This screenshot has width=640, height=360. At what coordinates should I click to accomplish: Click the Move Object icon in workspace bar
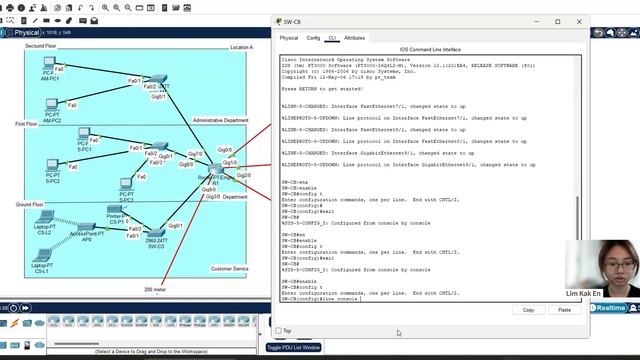[x=622, y=33]
